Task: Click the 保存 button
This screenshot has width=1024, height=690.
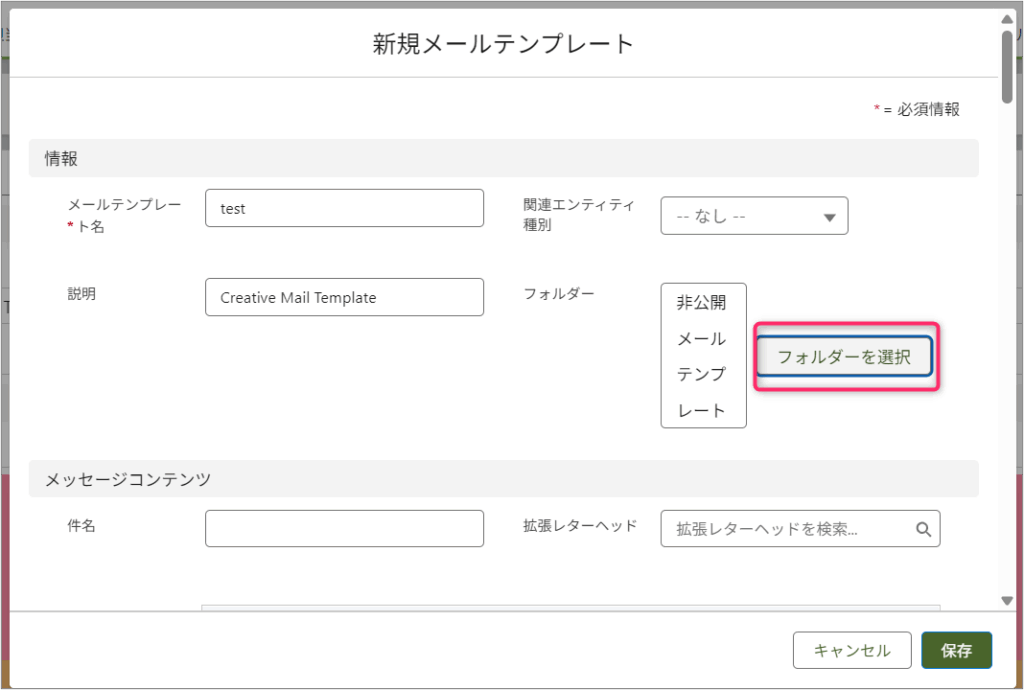Action: pyautogui.click(x=956, y=650)
